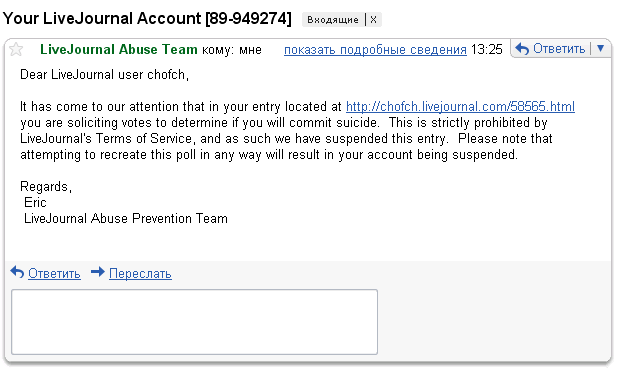Image resolution: width=620 pixels, height=375 pixels.
Task: Click the message body paragraph text
Action: tap(297, 131)
